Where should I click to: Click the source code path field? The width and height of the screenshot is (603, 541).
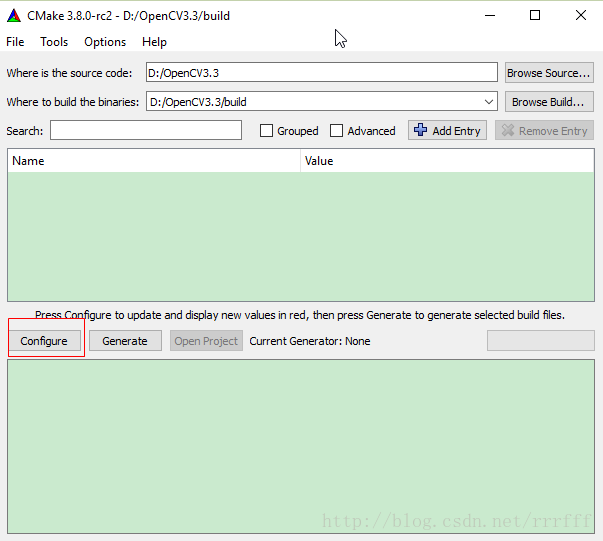pos(321,72)
